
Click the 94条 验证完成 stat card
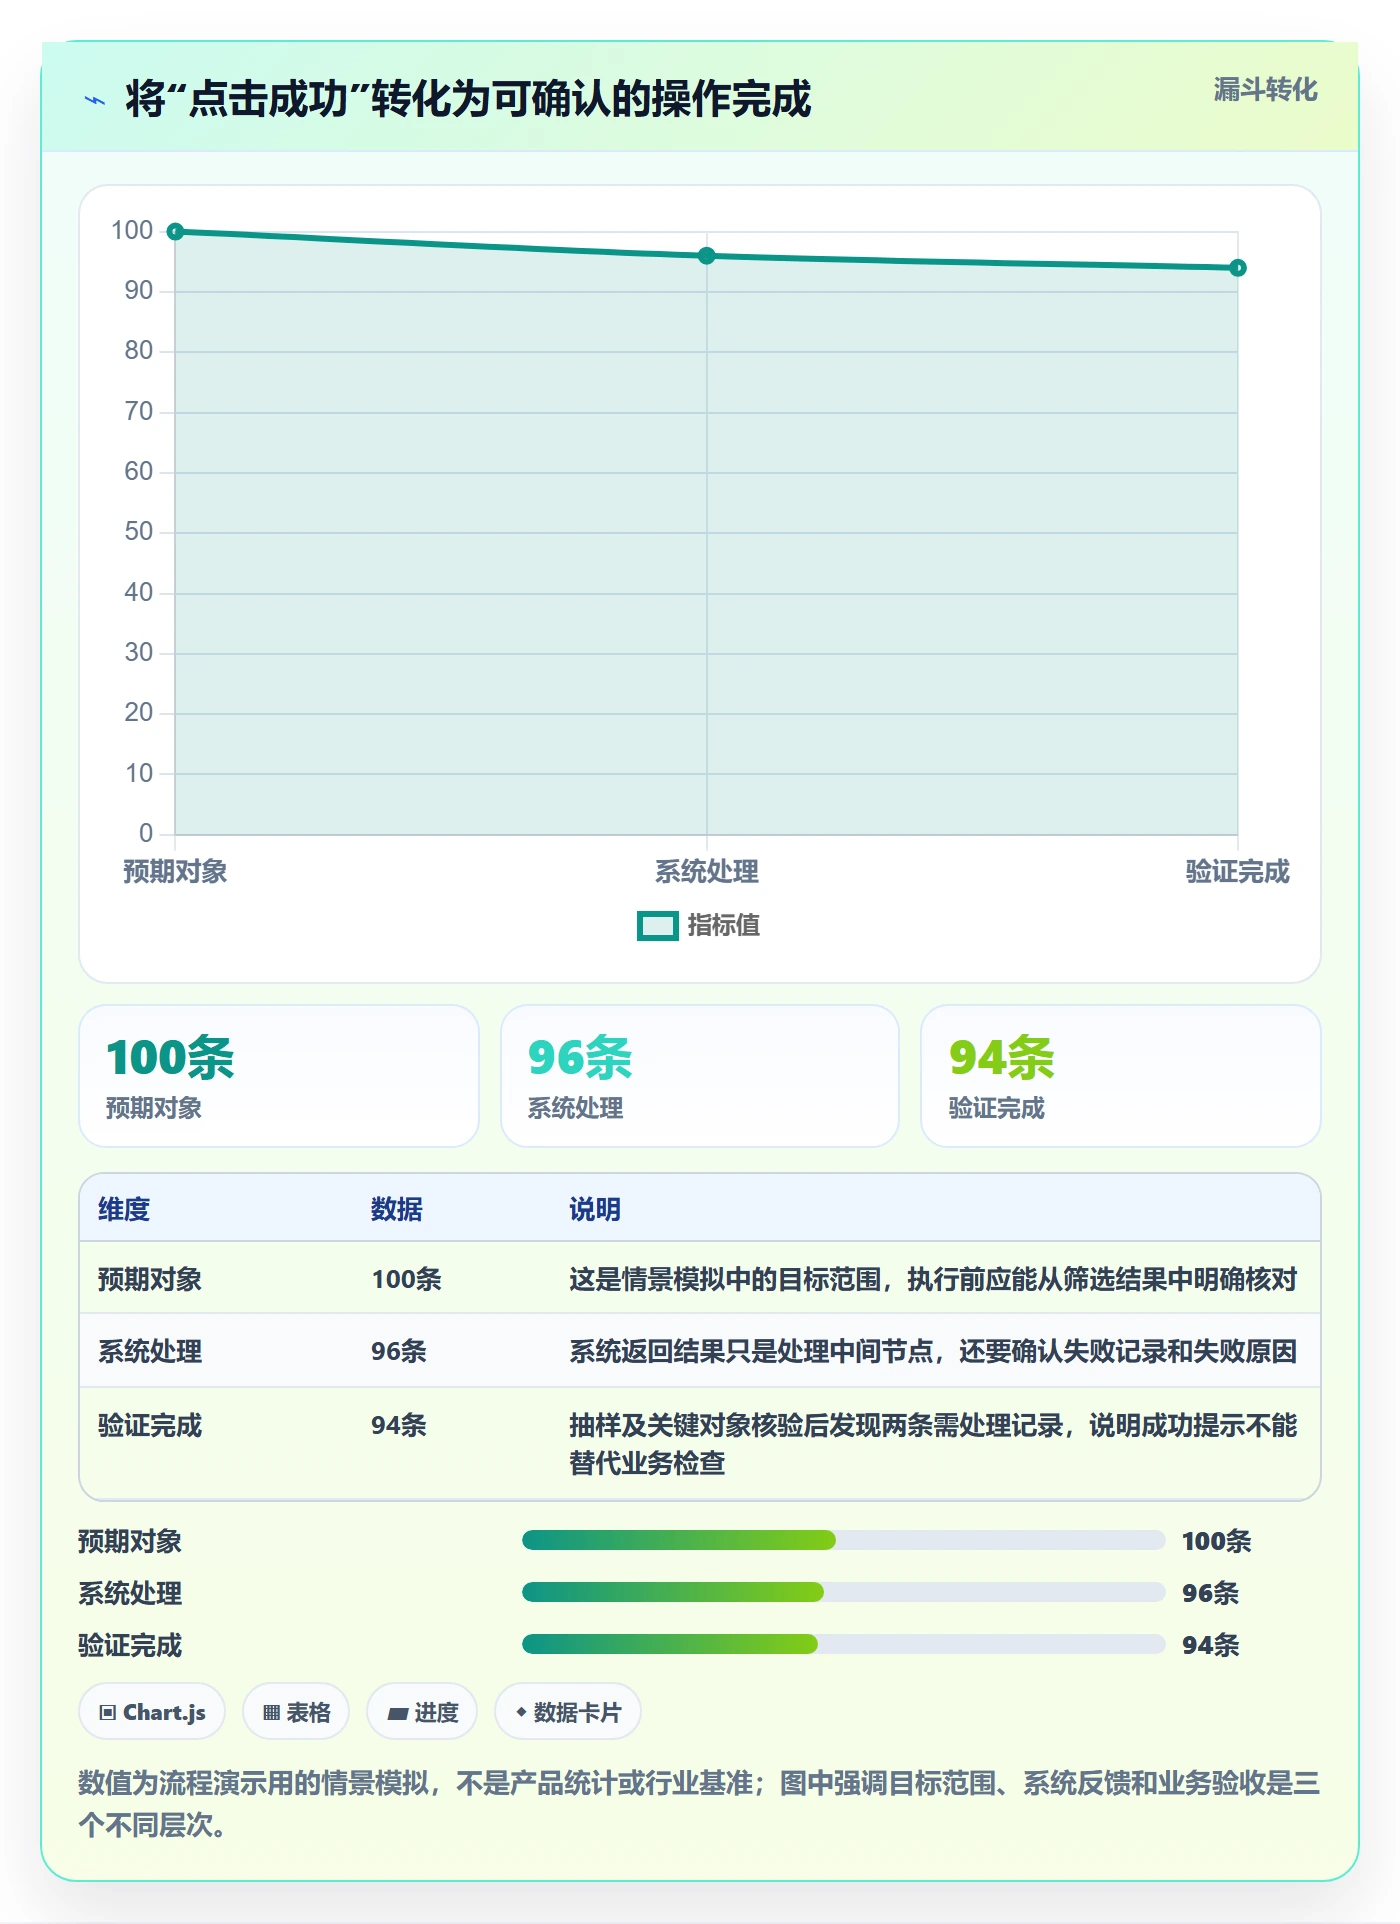click(1121, 1076)
